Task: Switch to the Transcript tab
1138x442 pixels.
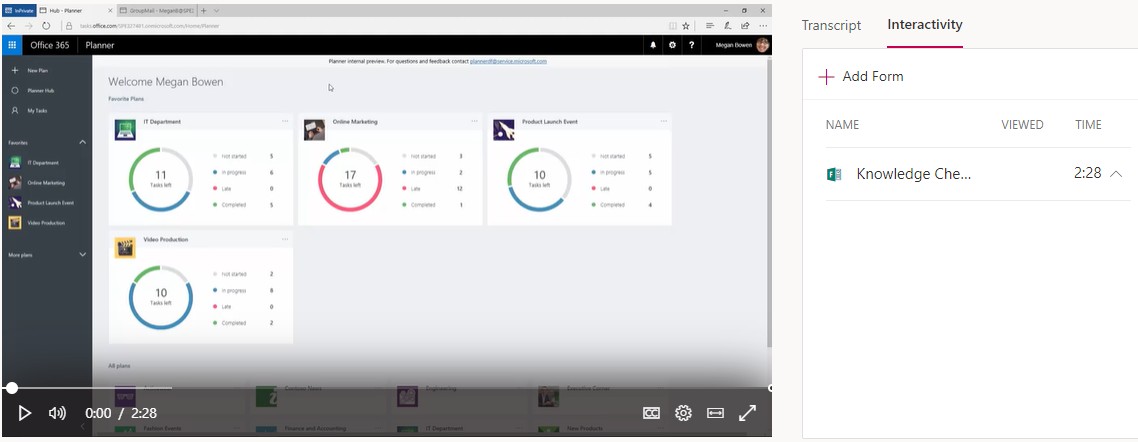Action: [831, 25]
